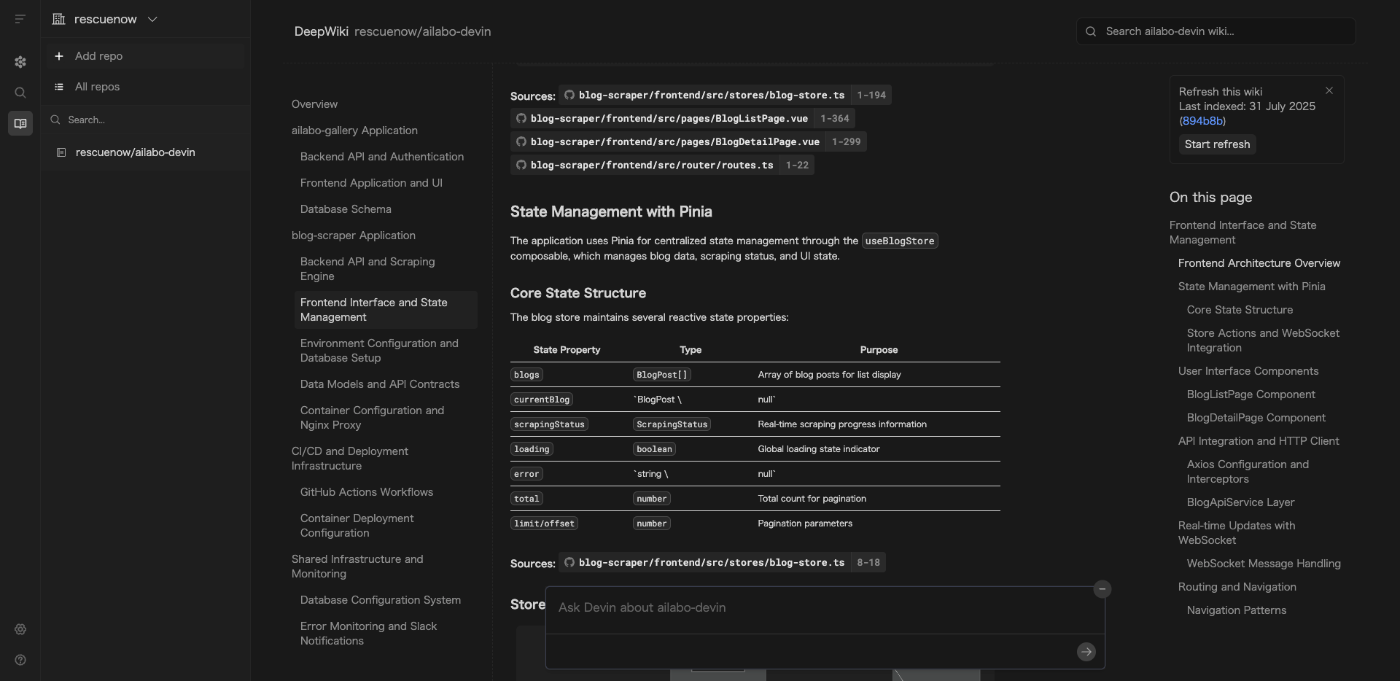Close the Refresh this wiki card

pyautogui.click(x=1329, y=91)
